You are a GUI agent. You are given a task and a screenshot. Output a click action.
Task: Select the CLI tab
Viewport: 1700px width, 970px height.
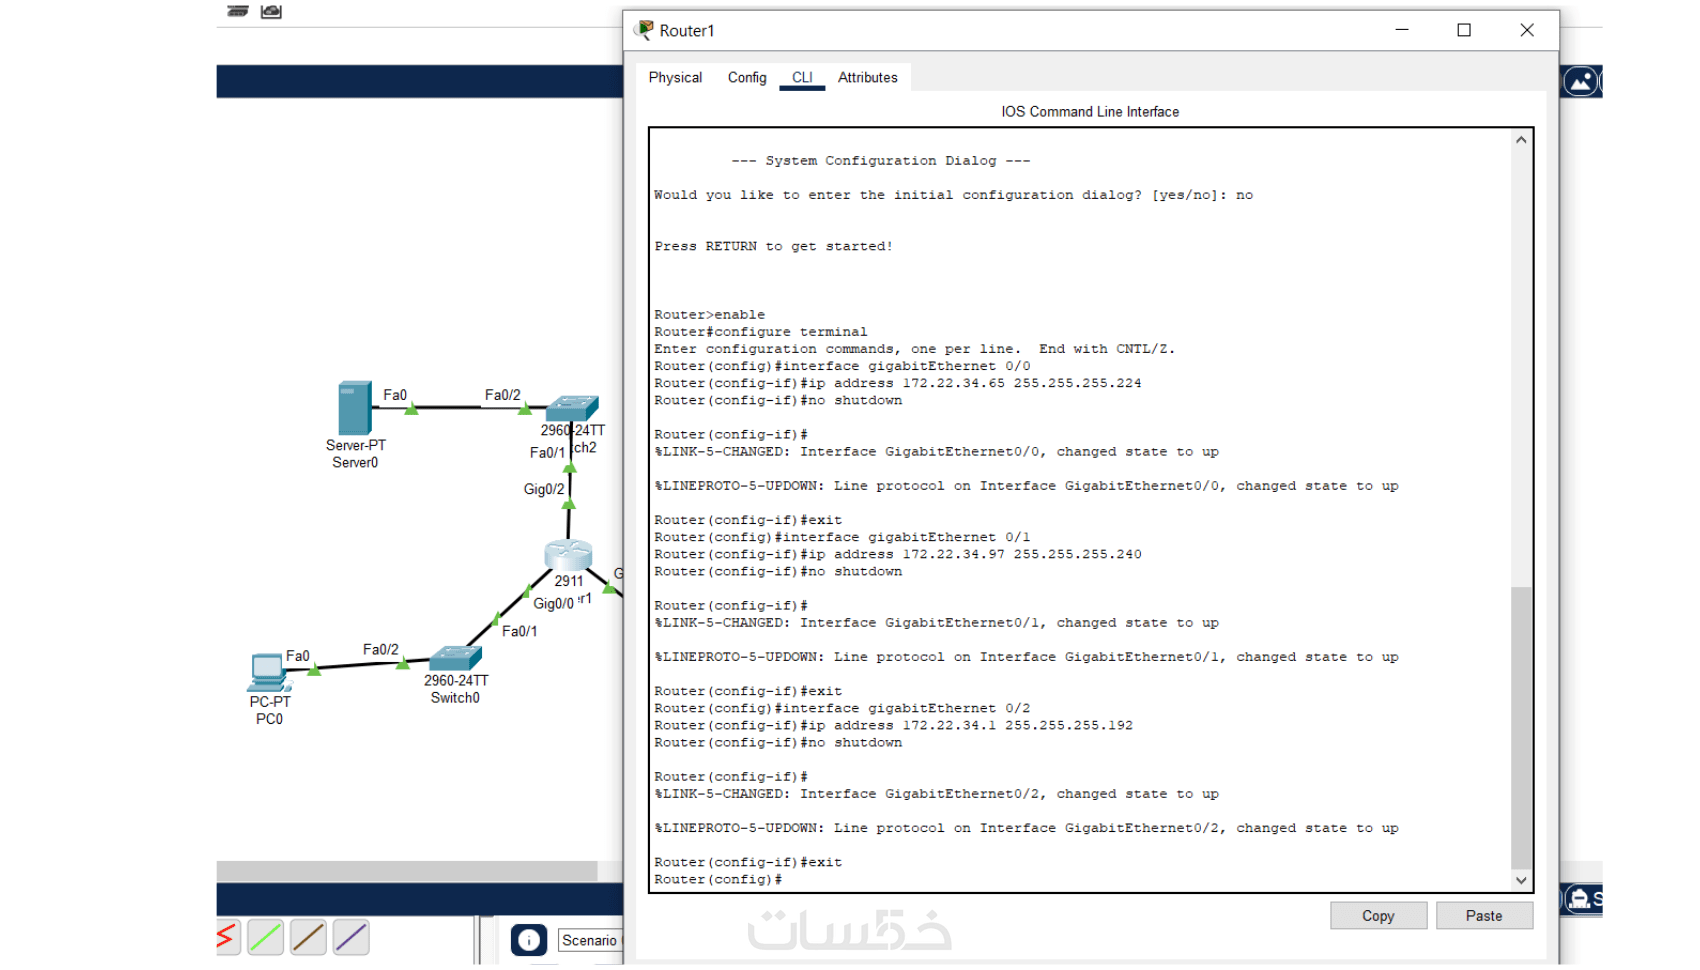click(x=802, y=77)
